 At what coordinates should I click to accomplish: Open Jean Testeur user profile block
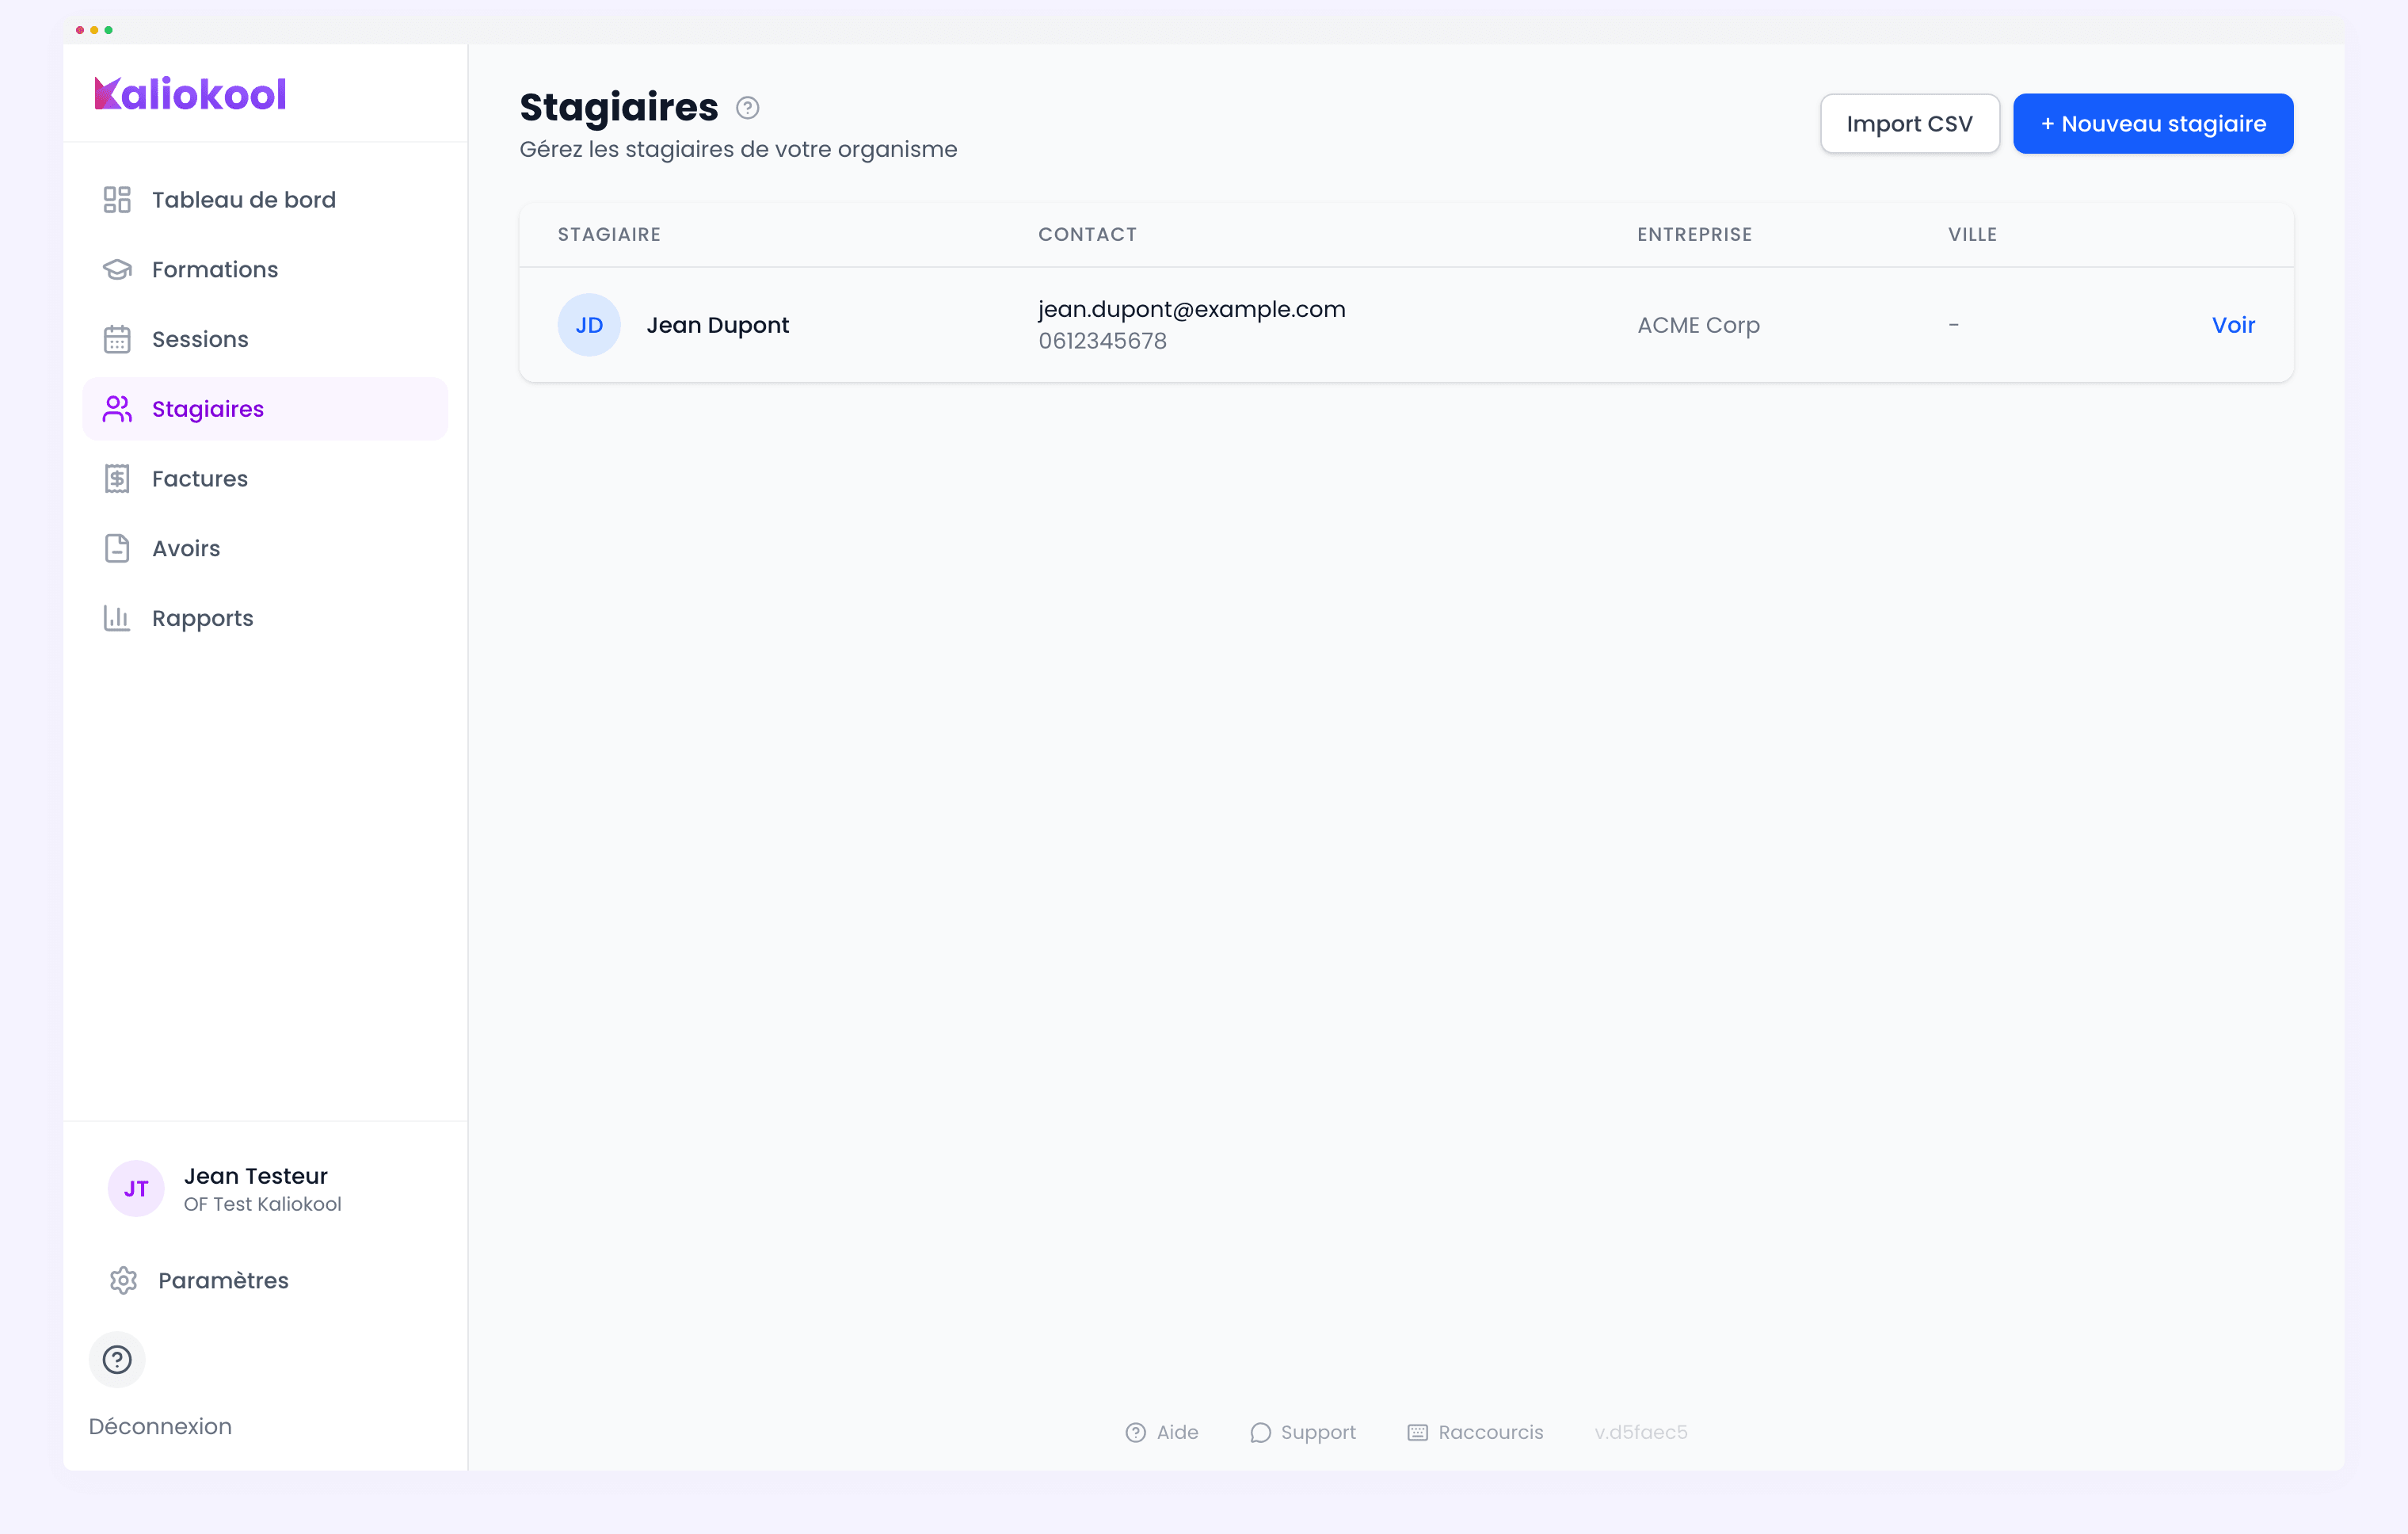(226, 1189)
